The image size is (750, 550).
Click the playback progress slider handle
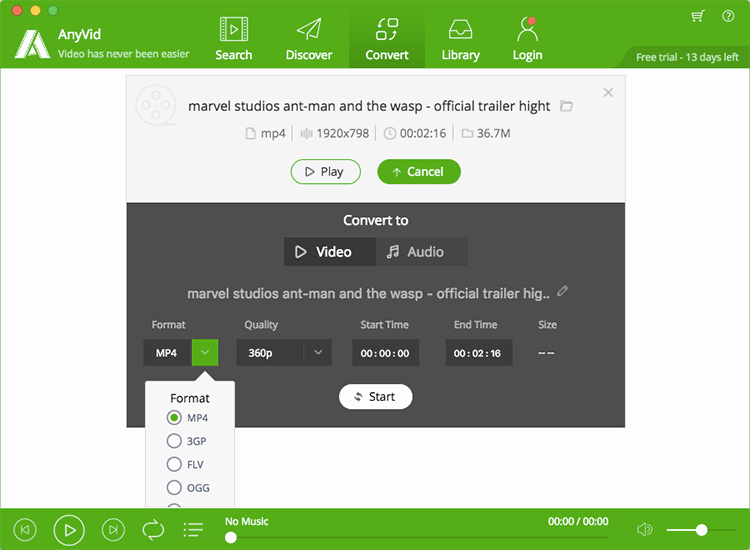pos(231,538)
